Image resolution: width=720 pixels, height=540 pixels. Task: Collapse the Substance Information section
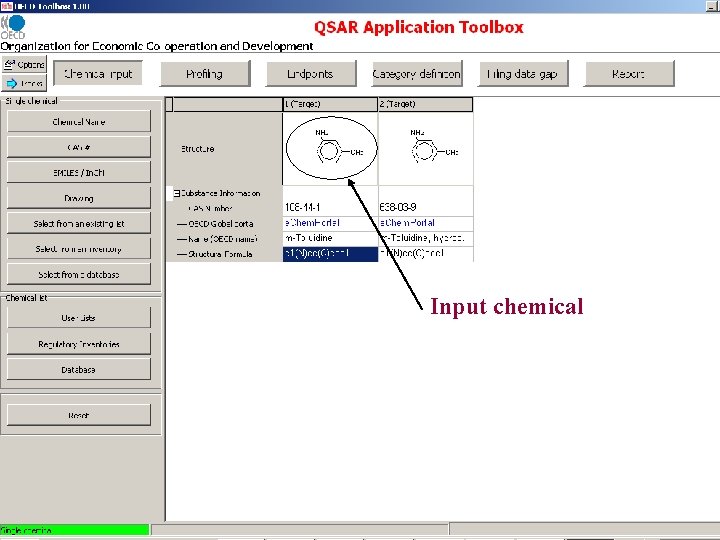click(x=177, y=193)
